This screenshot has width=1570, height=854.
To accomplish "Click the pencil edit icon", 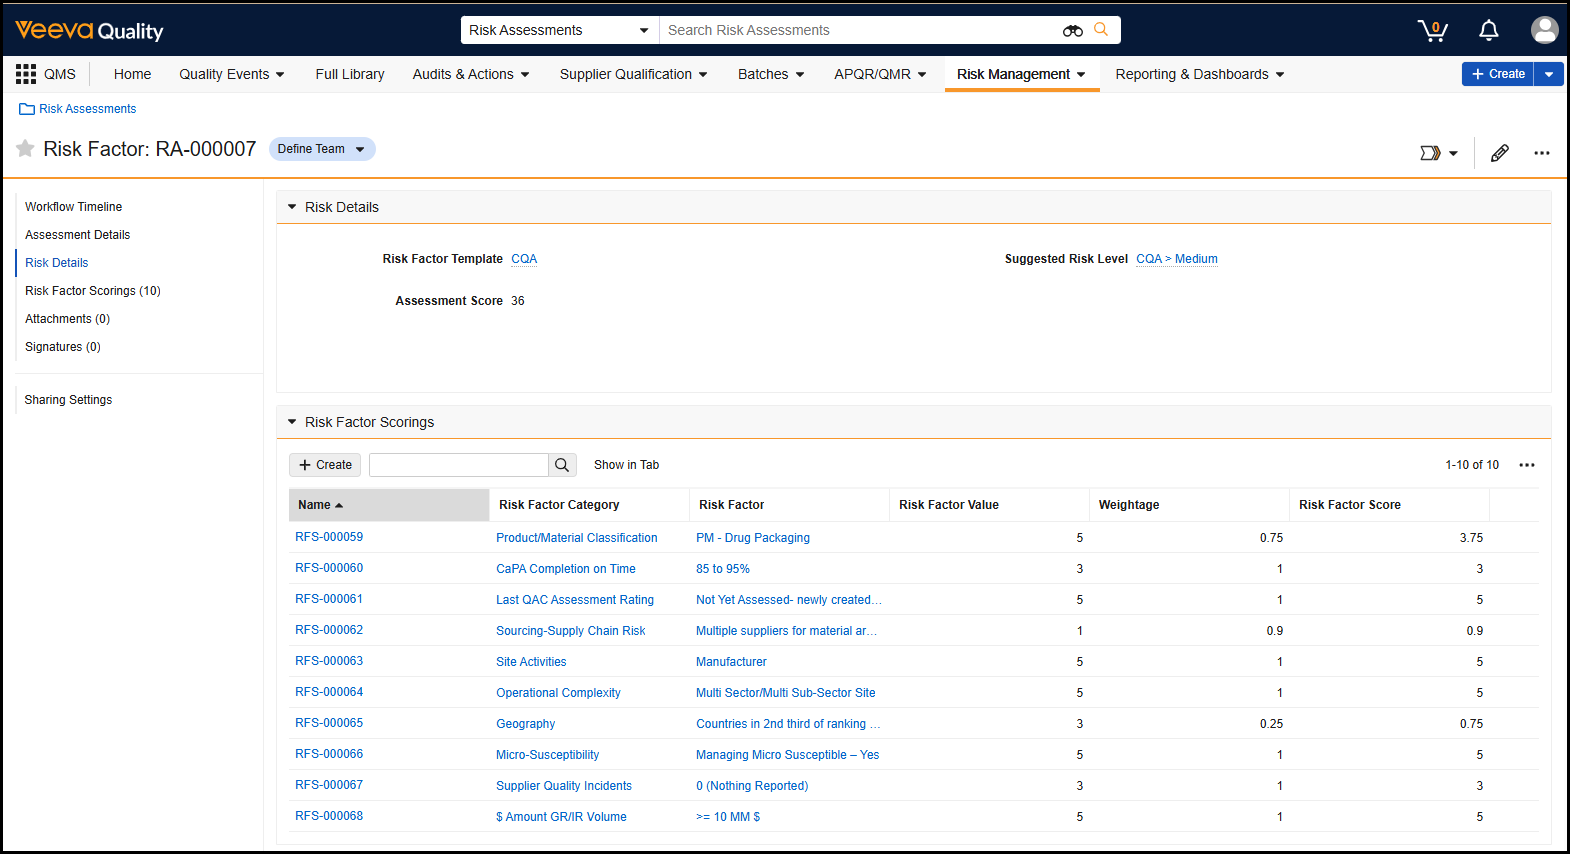I will 1499,153.
